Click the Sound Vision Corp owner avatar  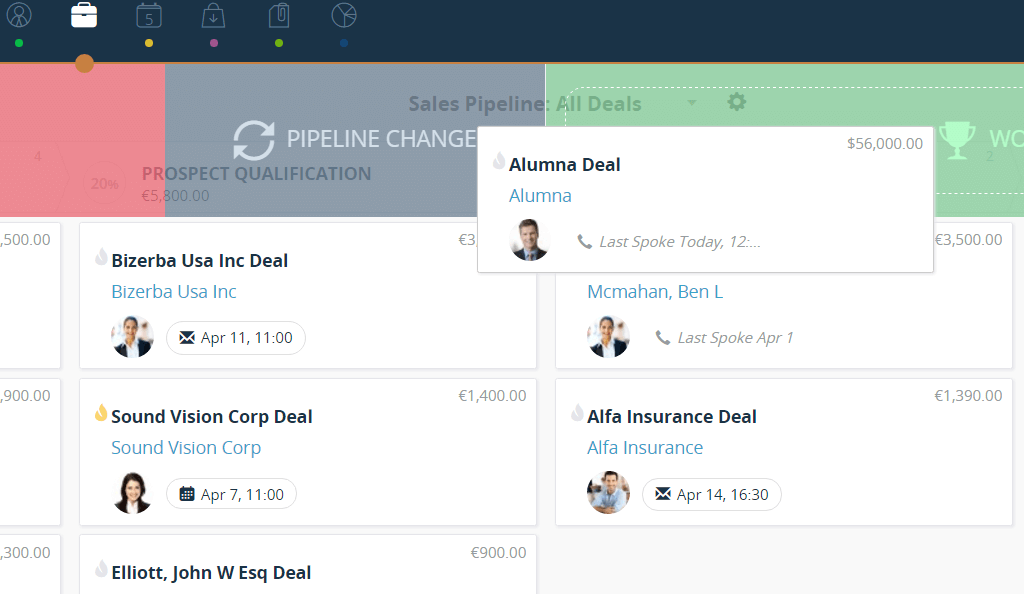click(132, 493)
